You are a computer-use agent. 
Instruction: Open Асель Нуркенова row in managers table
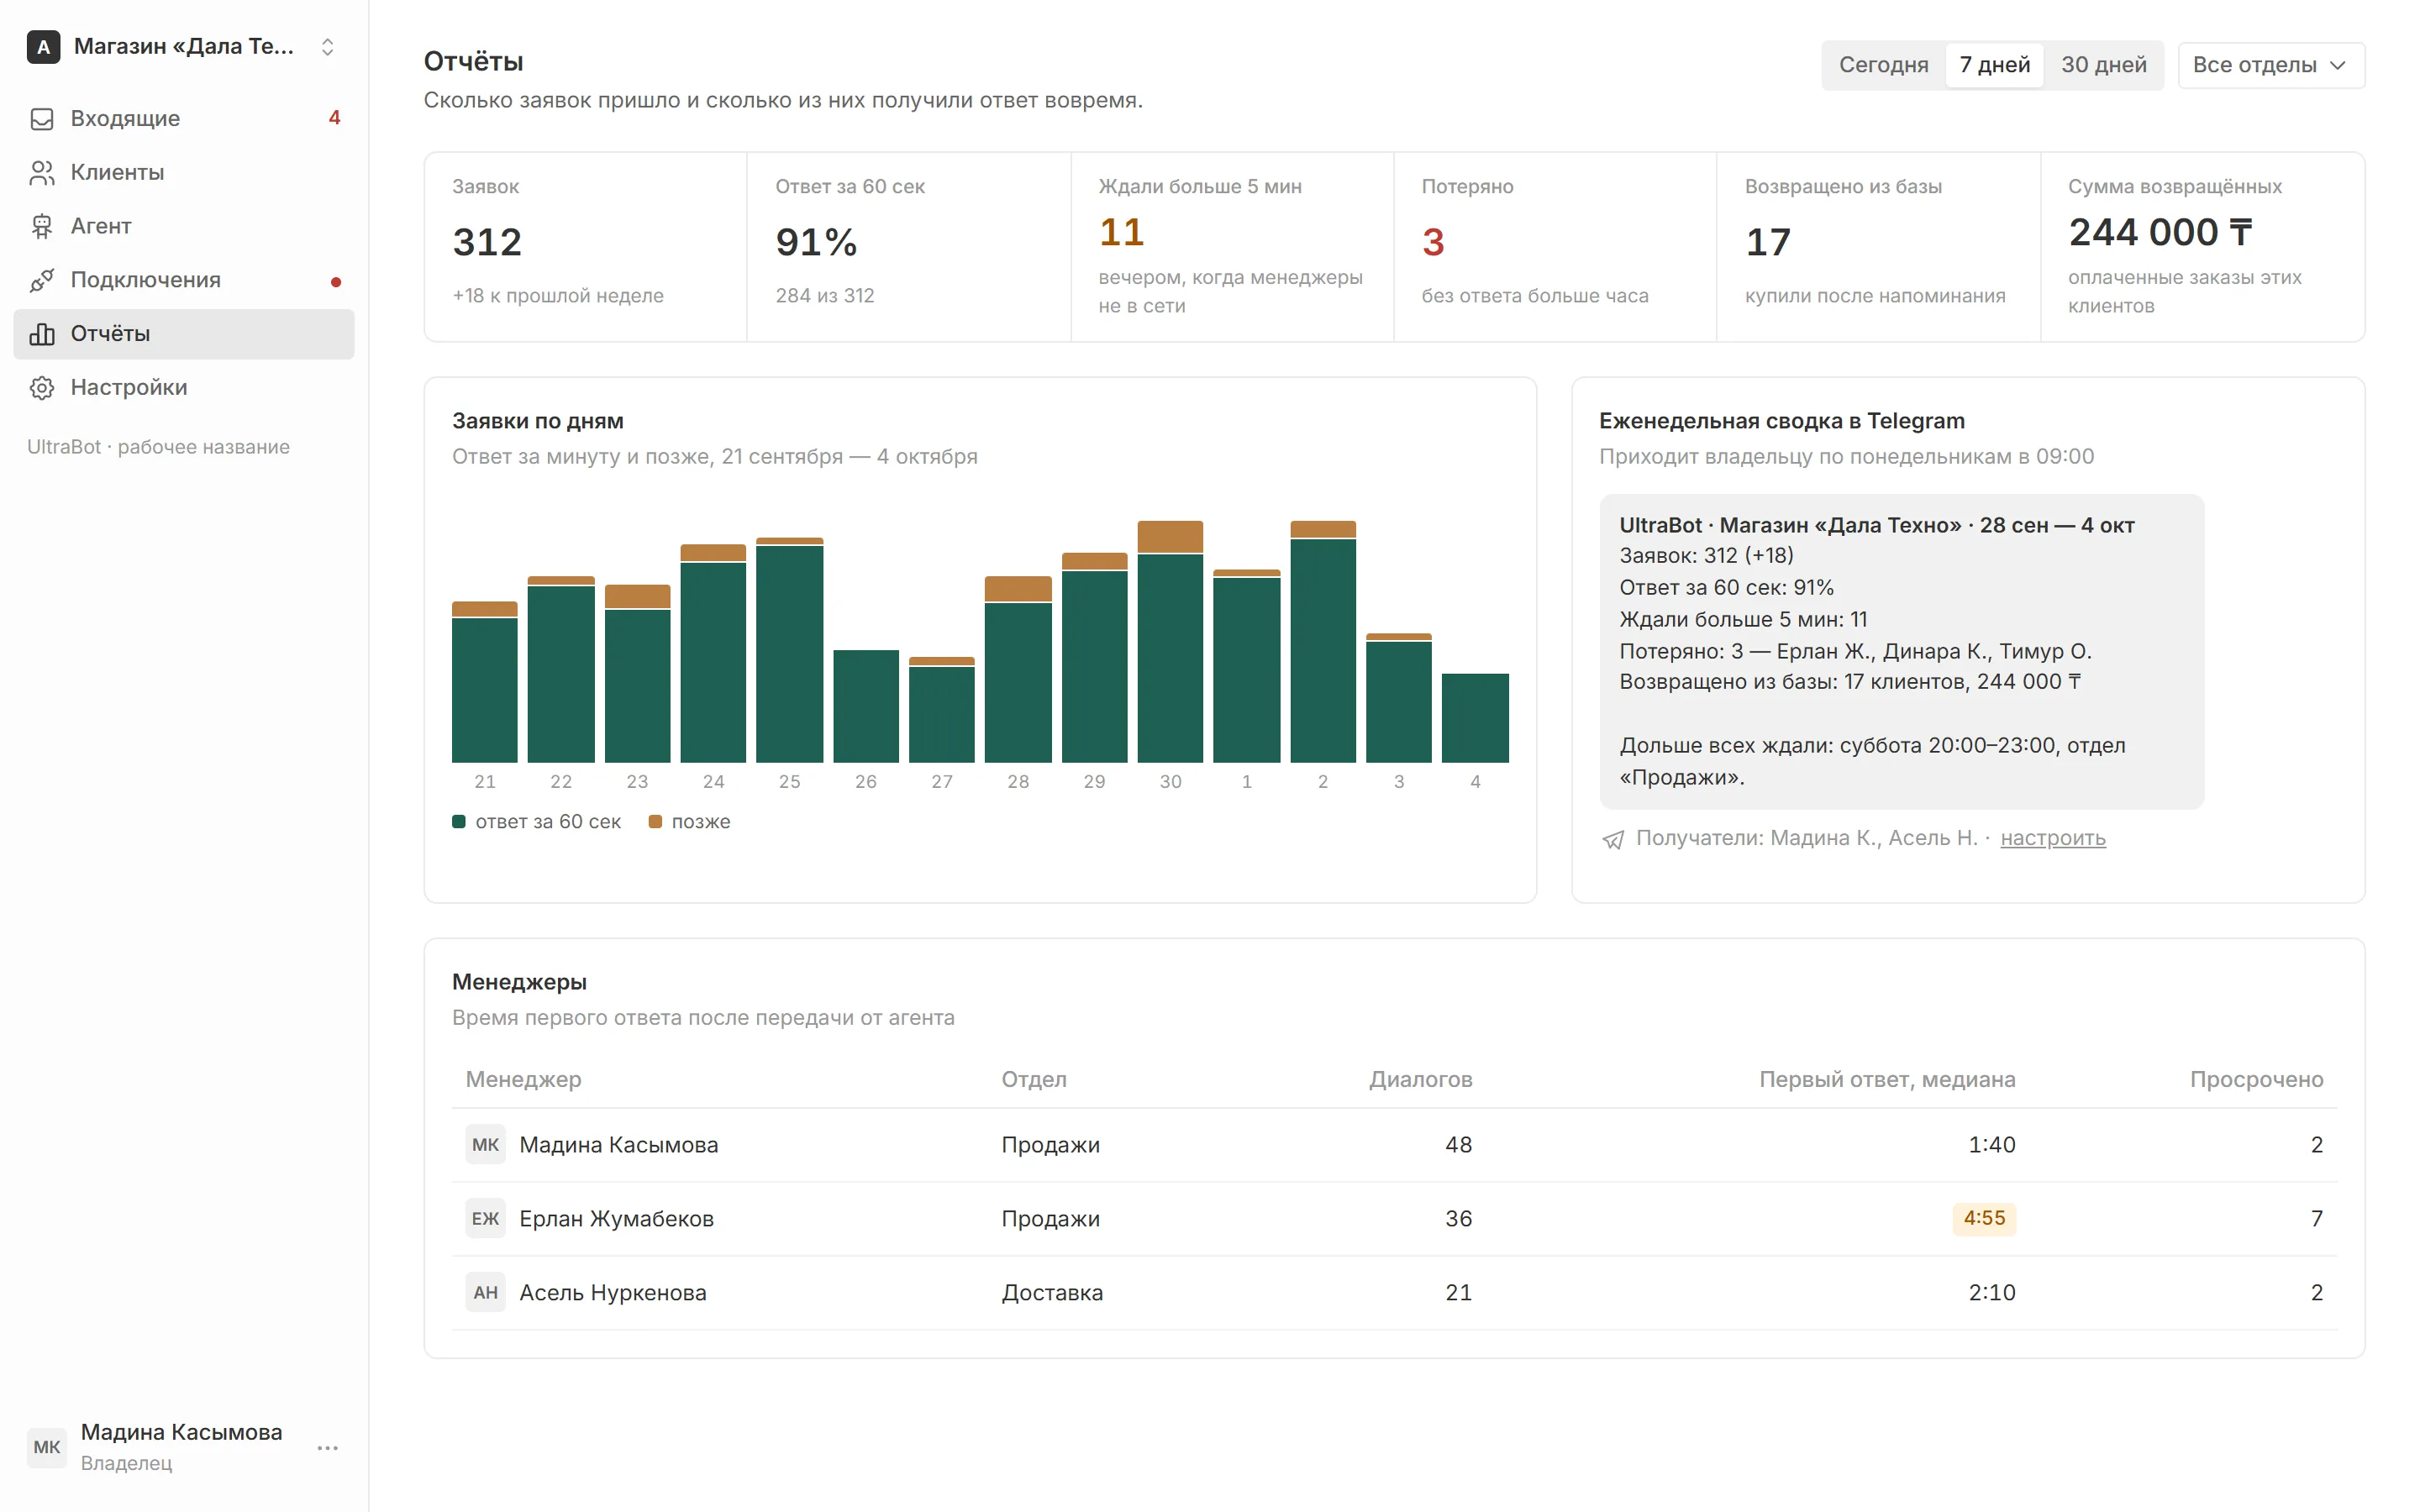[1394, 1293]
